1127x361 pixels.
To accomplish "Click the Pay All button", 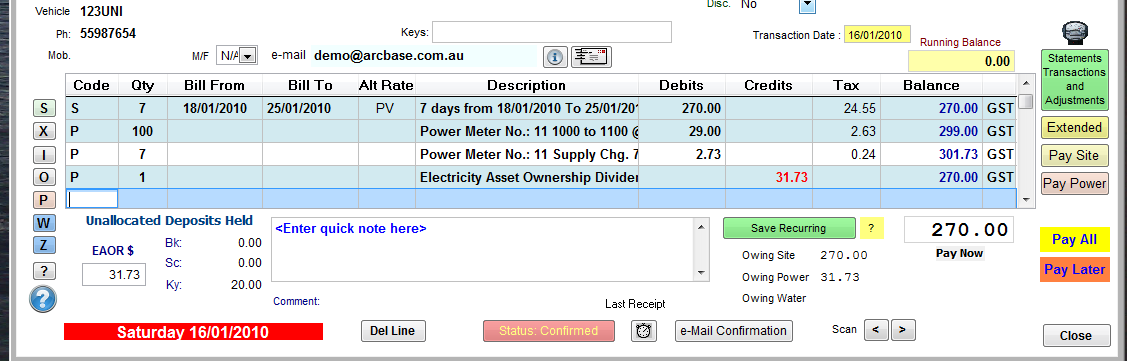I will 1074,239.
